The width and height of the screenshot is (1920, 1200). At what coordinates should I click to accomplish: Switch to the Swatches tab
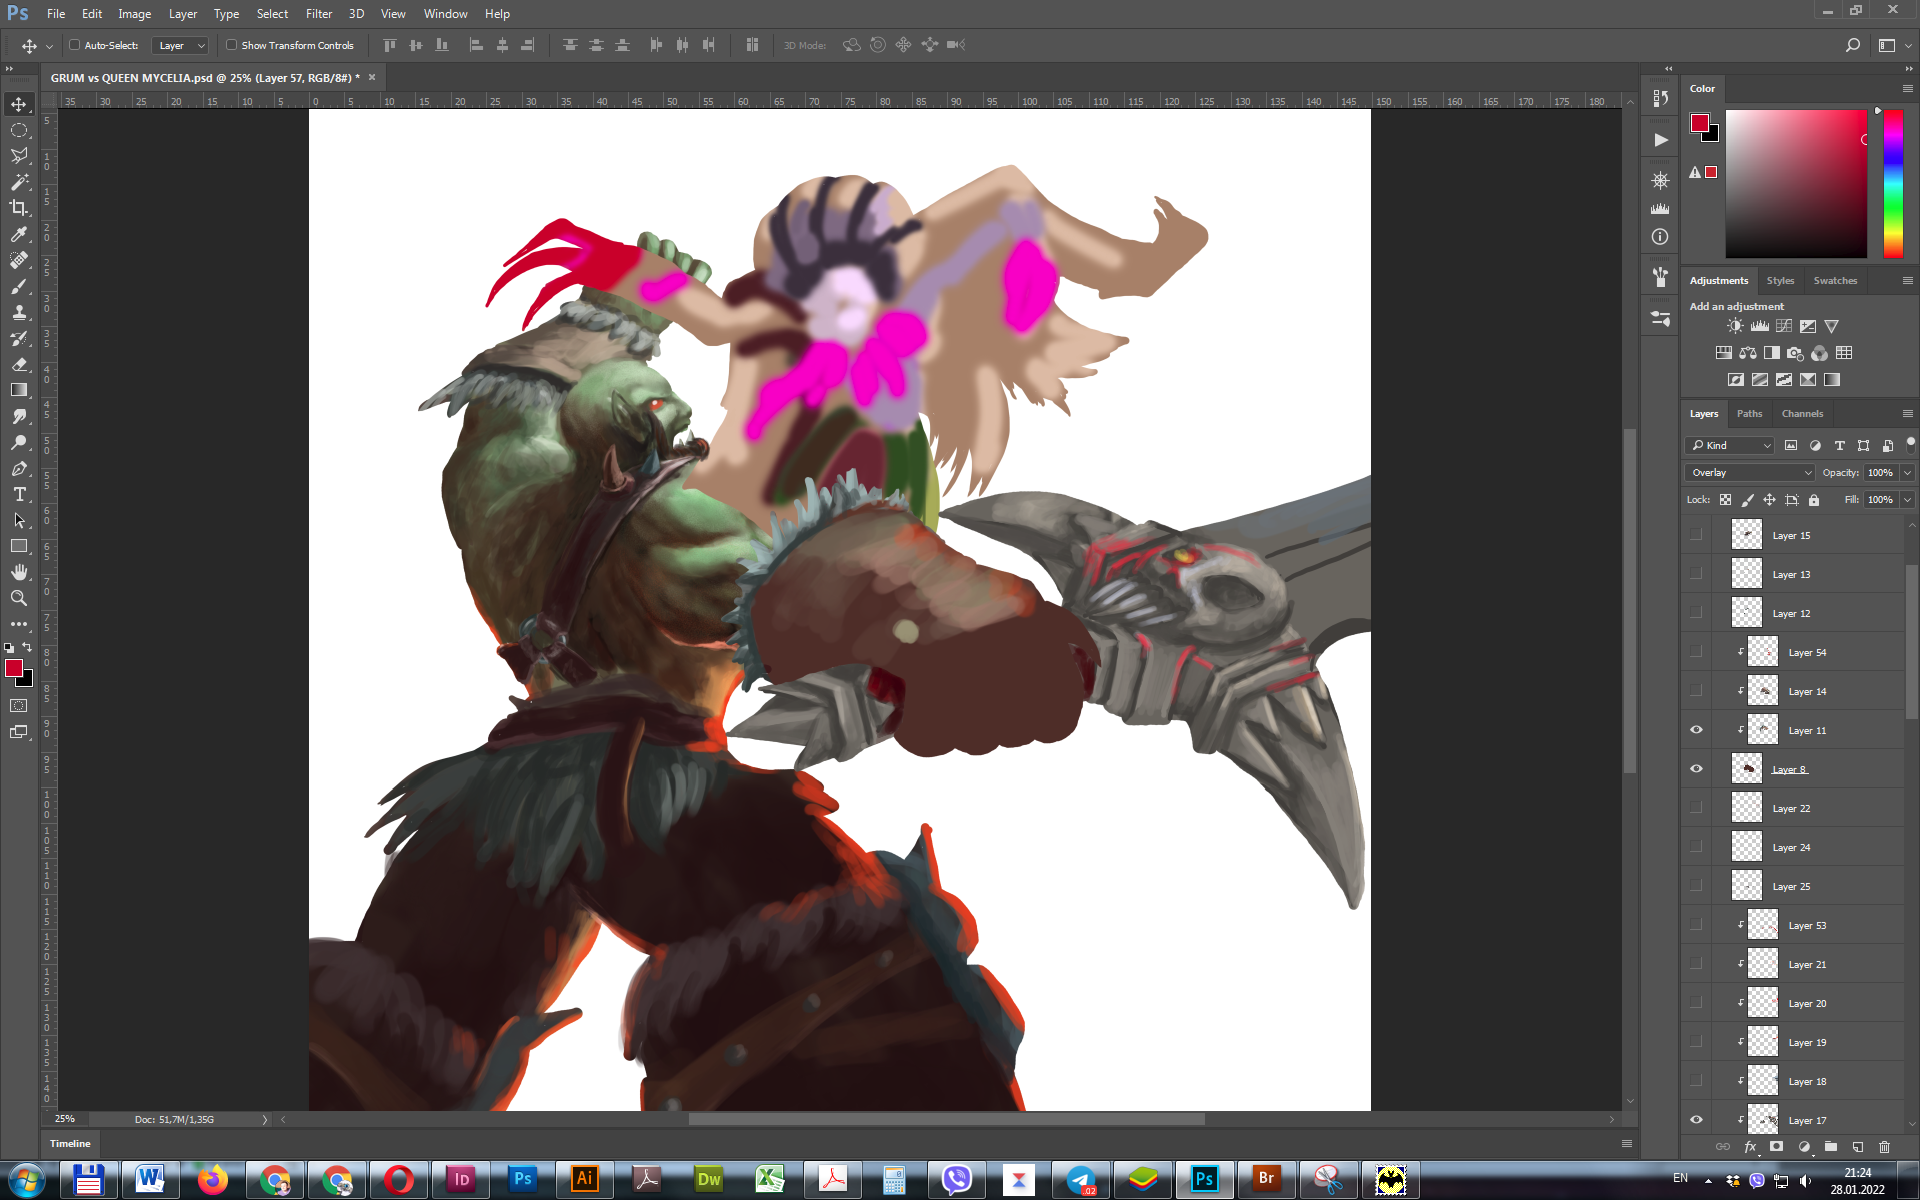[1835, 280]
